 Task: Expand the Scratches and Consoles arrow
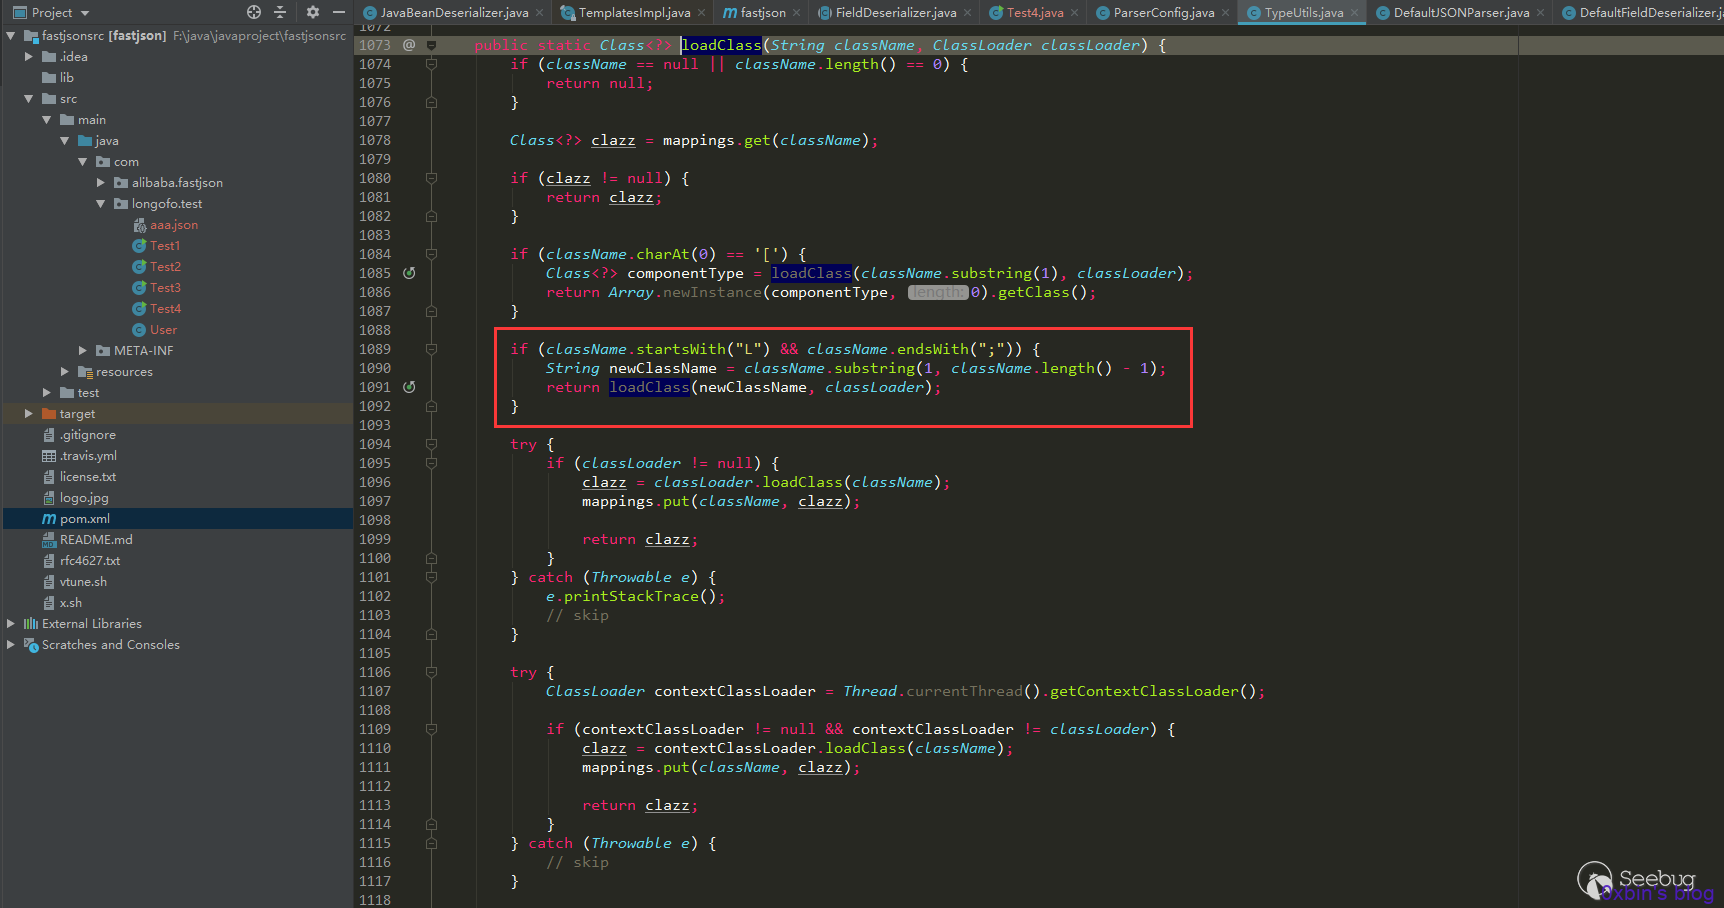click(11, 644)
